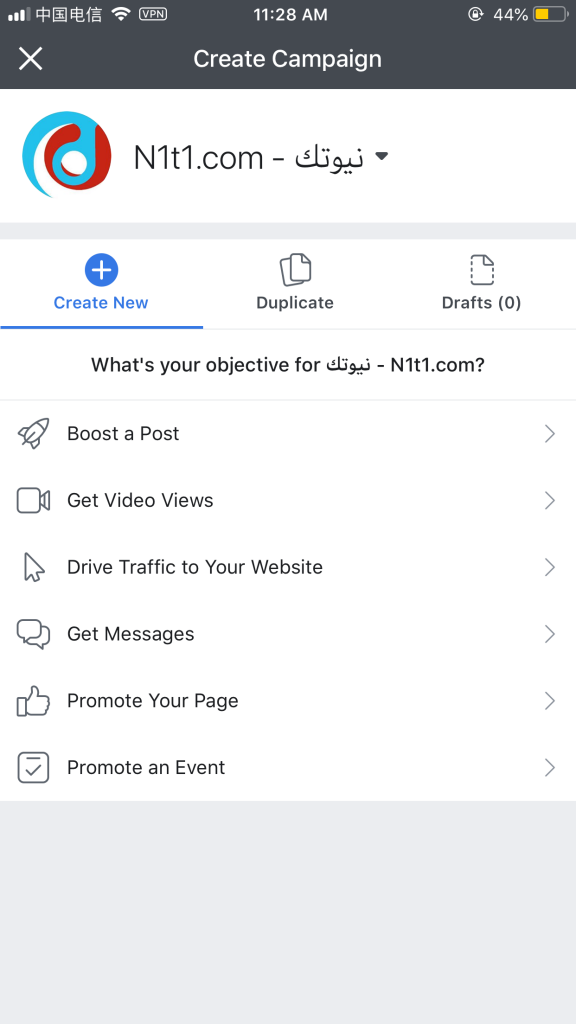Tap the chat bubbles messages icon
Screen dimensions: 576x1024
pos(33,633)
